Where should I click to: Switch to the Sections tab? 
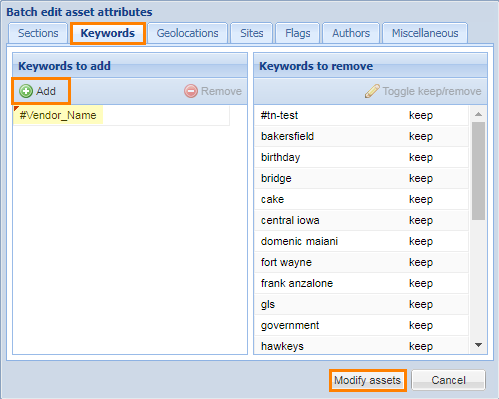(x=38, y=33)
